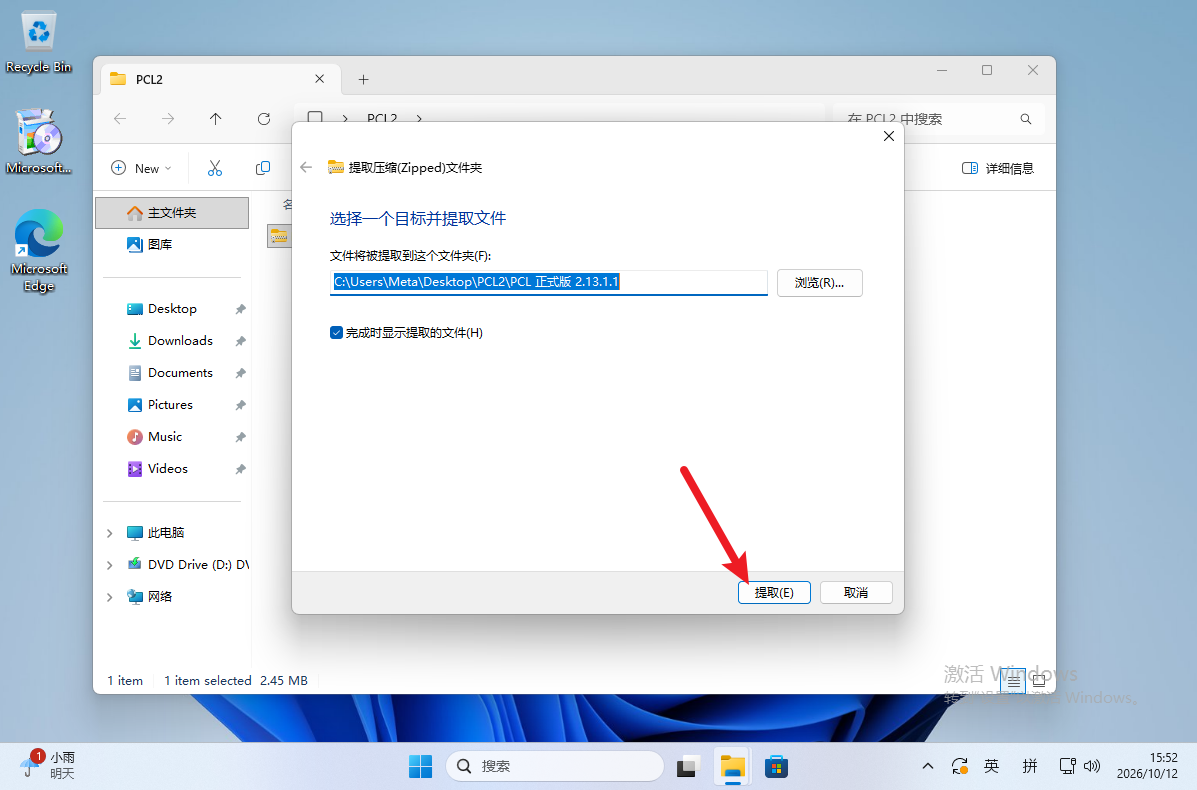Screen dimensions: 1197x790
Task: Open the 浏览(R)... browse dialog
Action: (x=819, y=282)
